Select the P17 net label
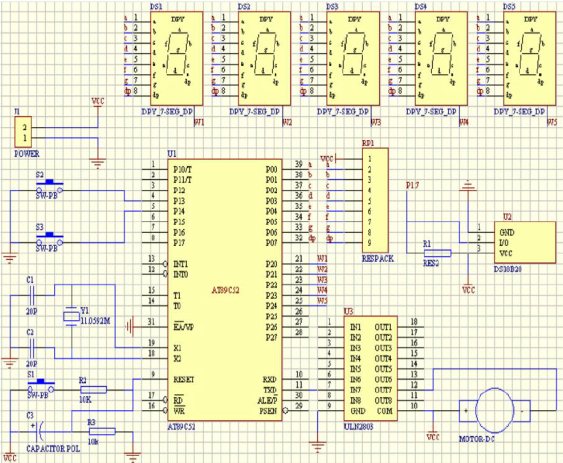The width and height of the screenshot is (563, 463). click(x=413, y=185)
